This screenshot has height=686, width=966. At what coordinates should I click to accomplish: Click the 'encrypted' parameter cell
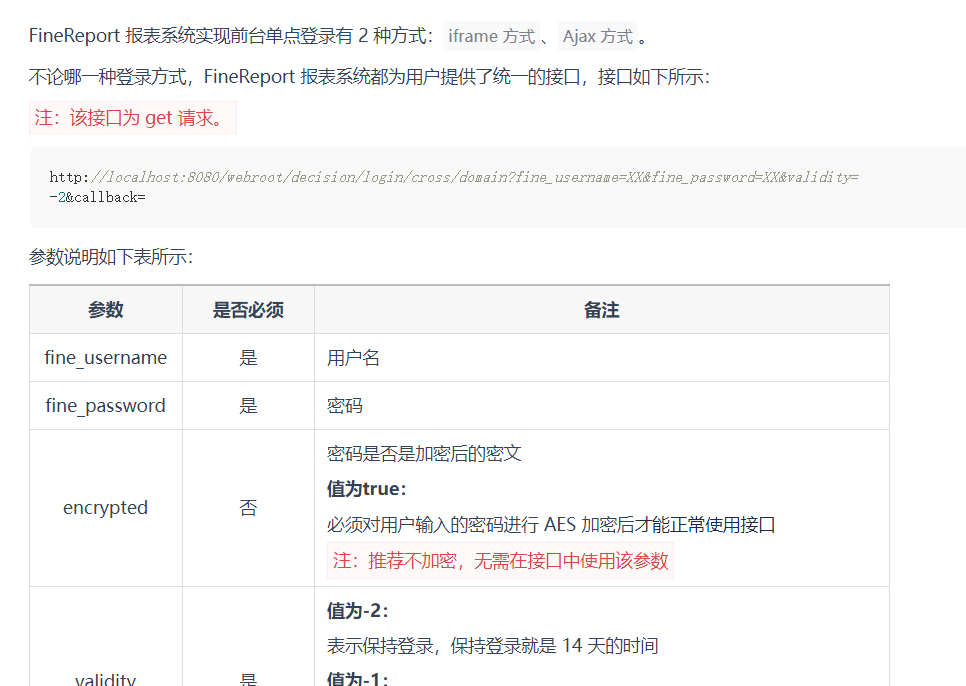coord(106,508)
